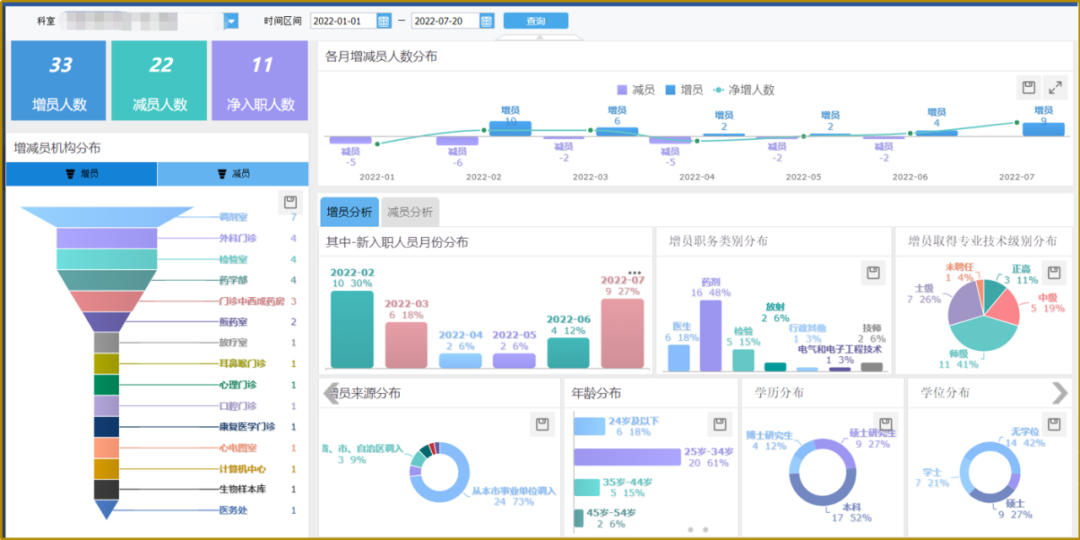Save the 年龄分布 chart image
The width and height of the screenshot is (1080, 540).
[719, 424]
